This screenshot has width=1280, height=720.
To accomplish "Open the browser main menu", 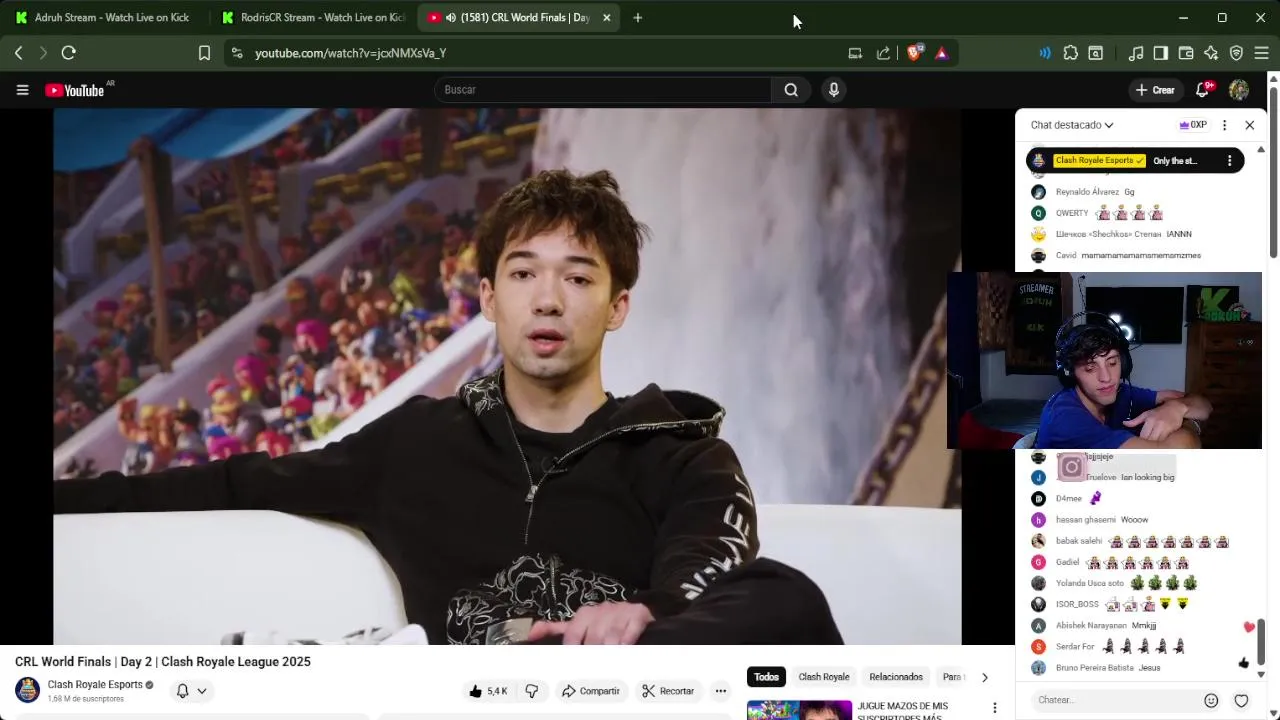I will click(x=1261, y=53).
